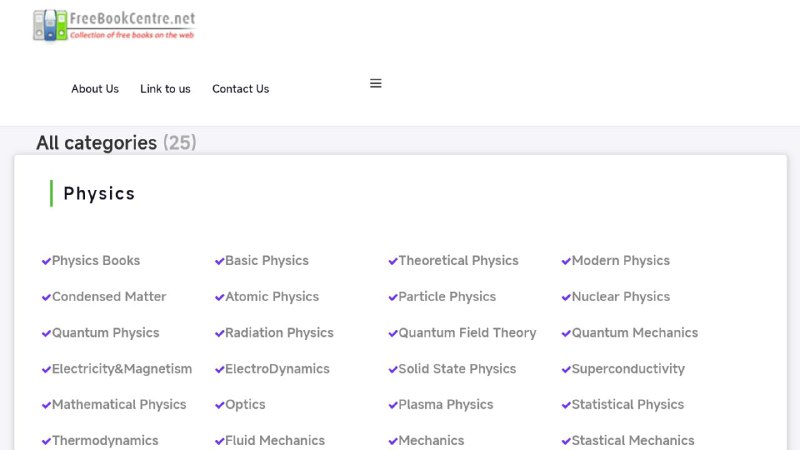
Task: Visit the Plasma Physics category link
Action: click(x=446, y=405)
